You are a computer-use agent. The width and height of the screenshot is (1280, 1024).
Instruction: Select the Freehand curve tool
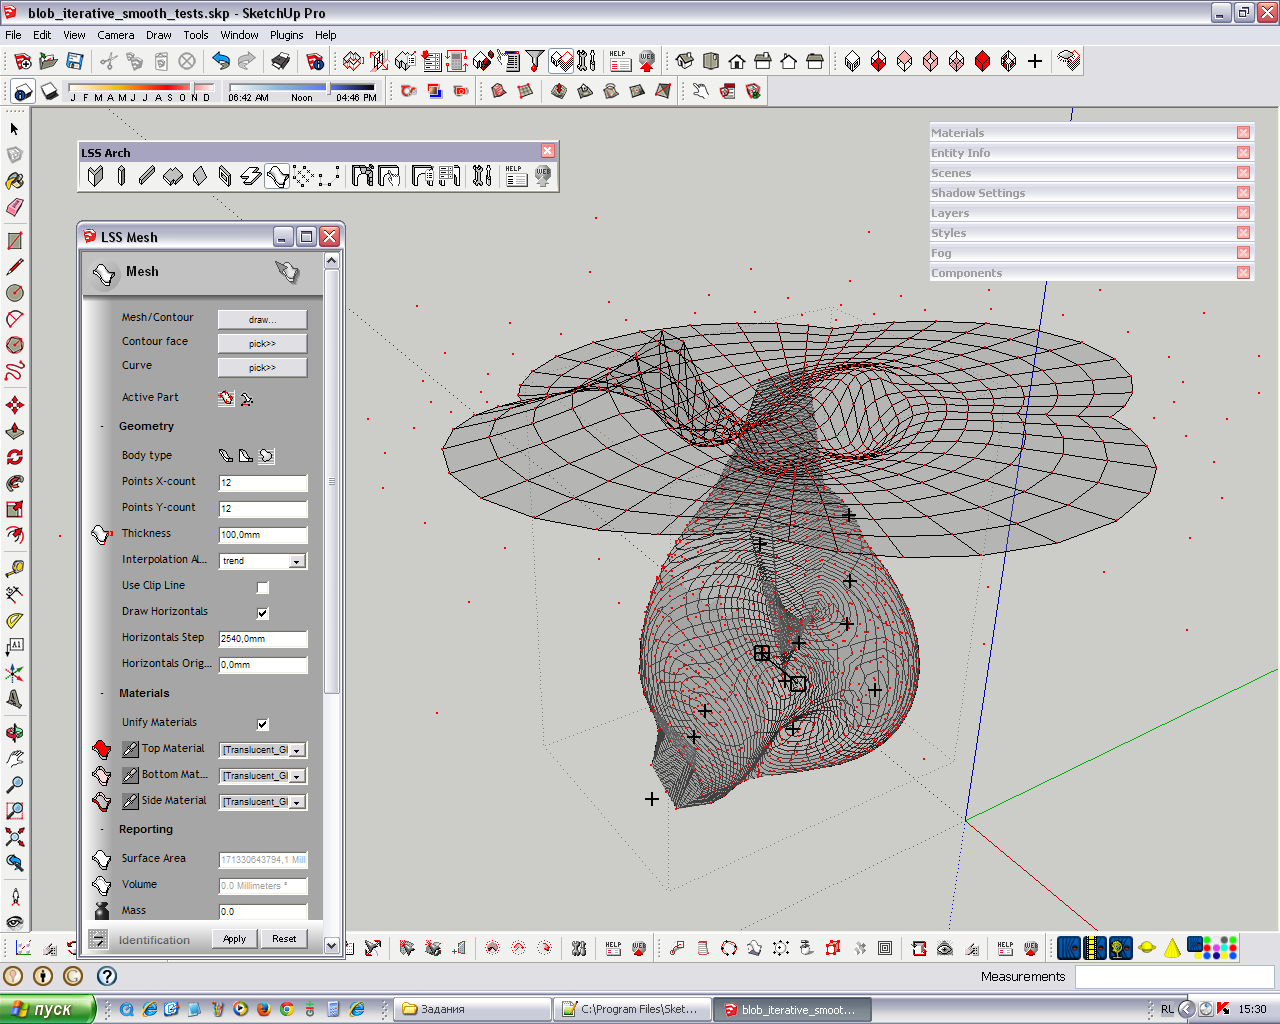[x=15, y=371]
